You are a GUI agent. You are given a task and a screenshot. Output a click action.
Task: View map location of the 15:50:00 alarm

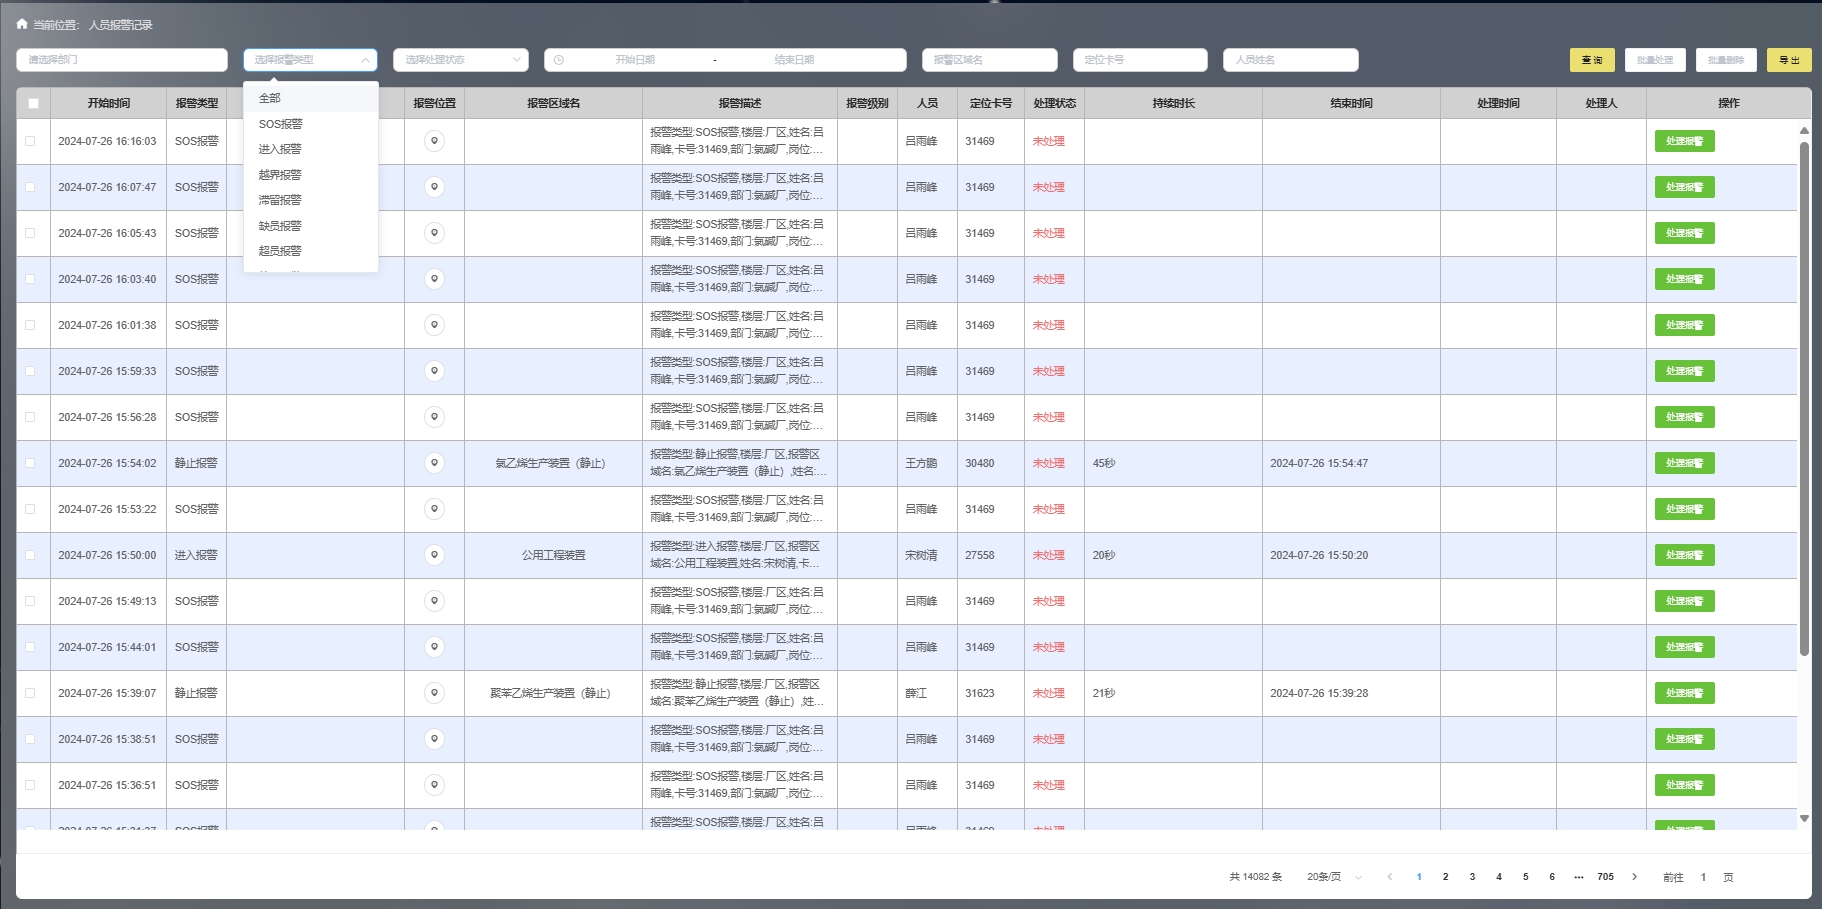pyautogui.click(x=434, y=555)
